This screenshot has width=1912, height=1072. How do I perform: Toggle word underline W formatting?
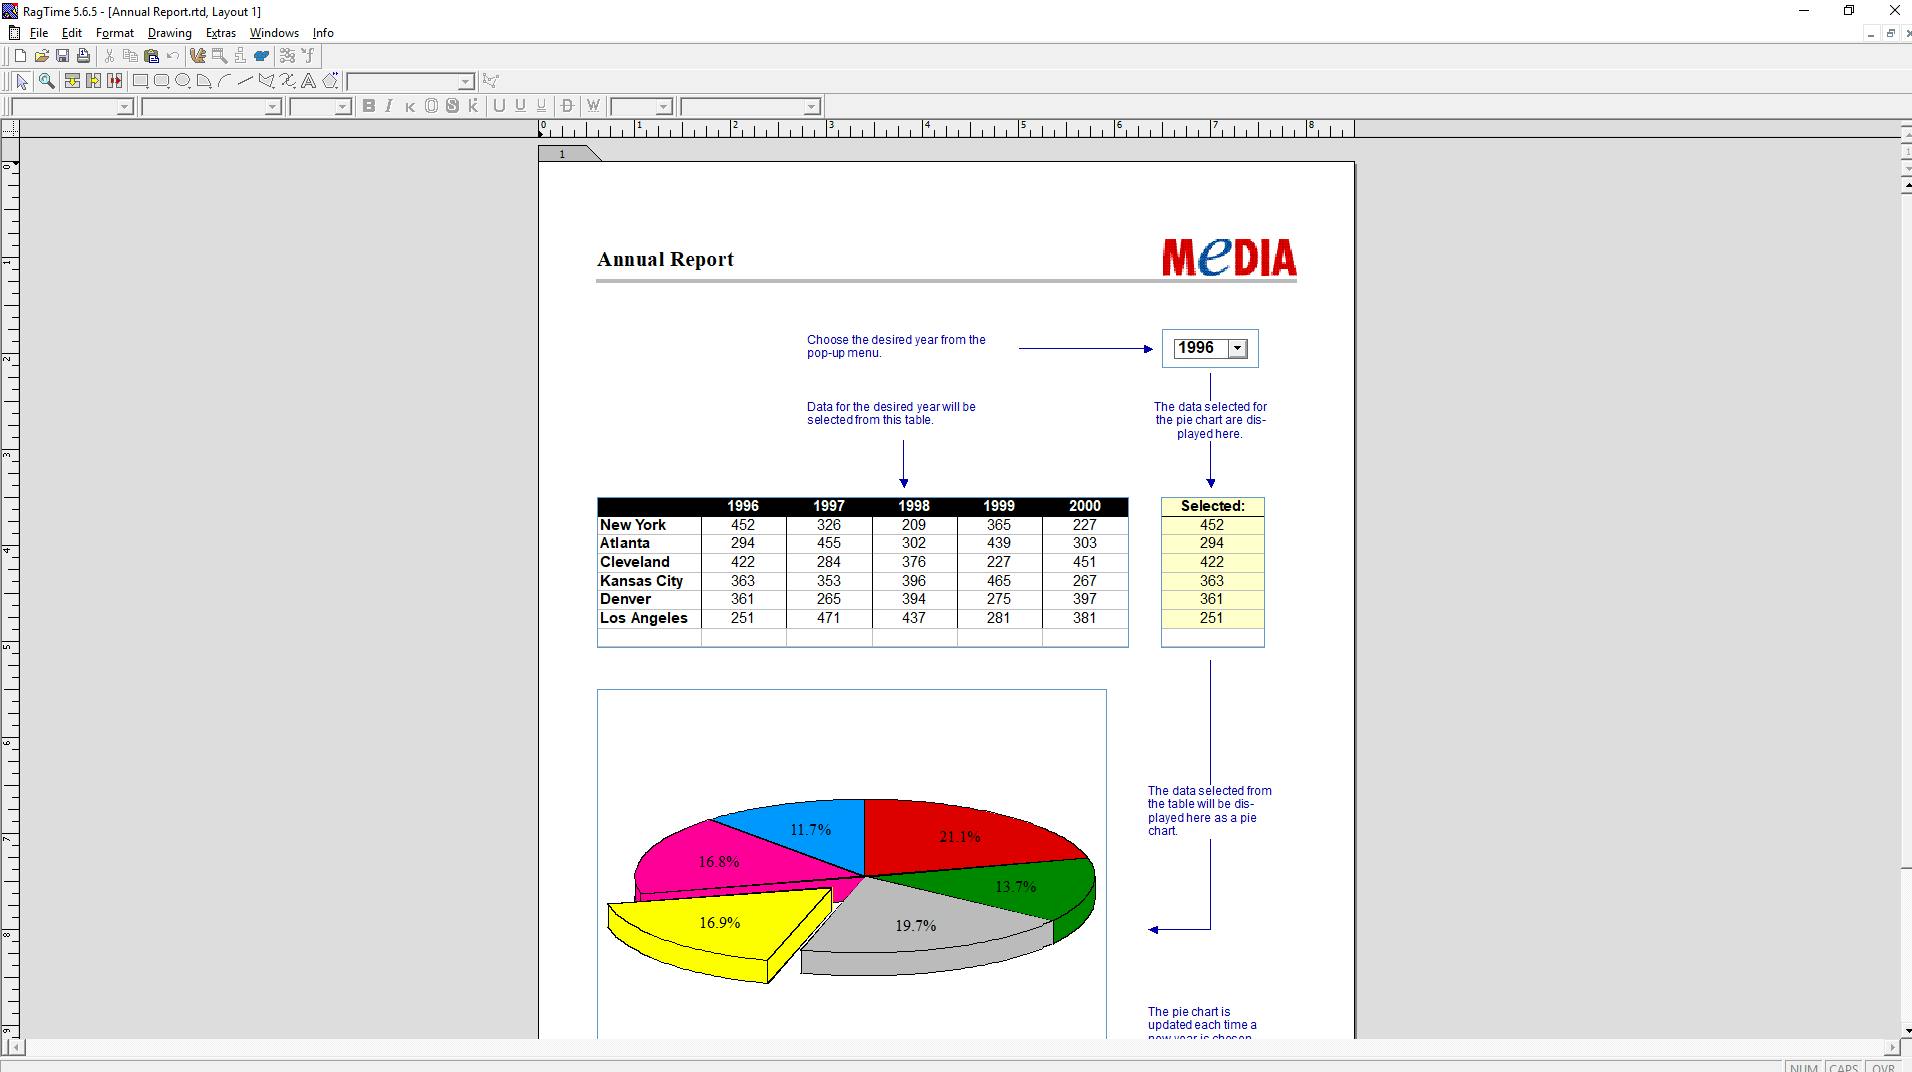pyautogui.click(x=593, y=106)
